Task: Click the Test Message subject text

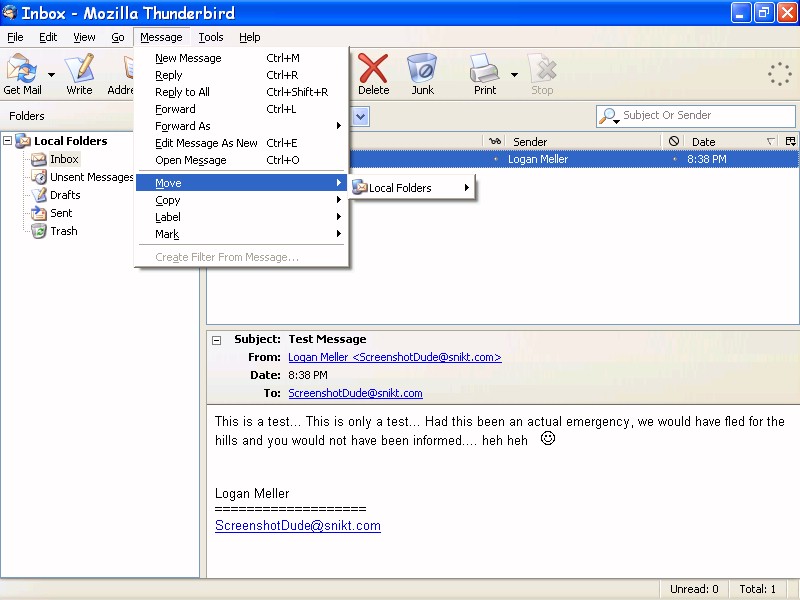Action: tap(328, 339)
